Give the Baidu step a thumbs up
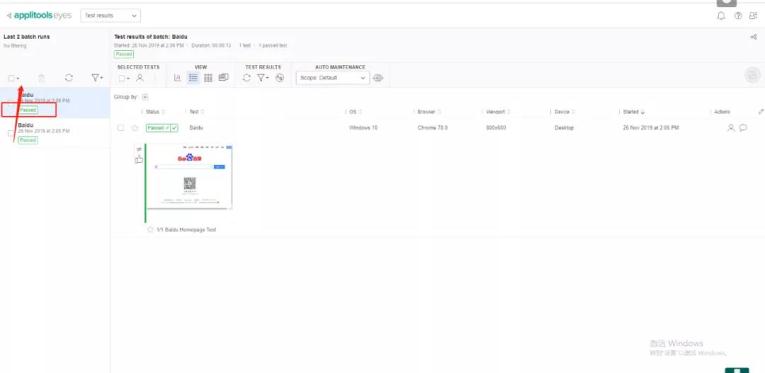 (x=139, y=159)
